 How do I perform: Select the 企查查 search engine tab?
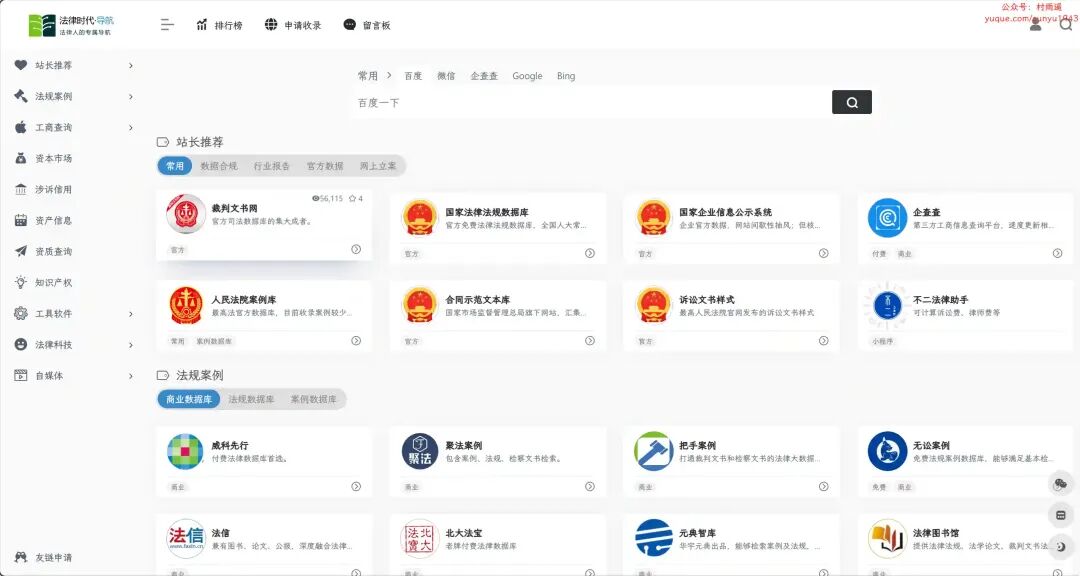[x=484, y=76]
